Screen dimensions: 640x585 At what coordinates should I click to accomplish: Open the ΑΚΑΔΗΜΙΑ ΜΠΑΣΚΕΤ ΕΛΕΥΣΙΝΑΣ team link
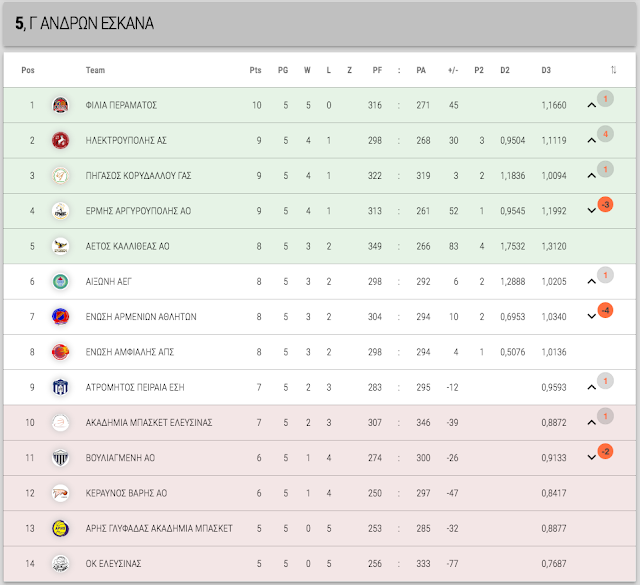point(149,423)
